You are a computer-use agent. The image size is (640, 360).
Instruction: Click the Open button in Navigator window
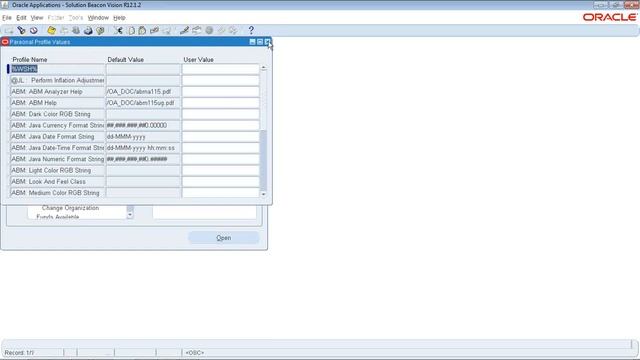click(224, 238)
